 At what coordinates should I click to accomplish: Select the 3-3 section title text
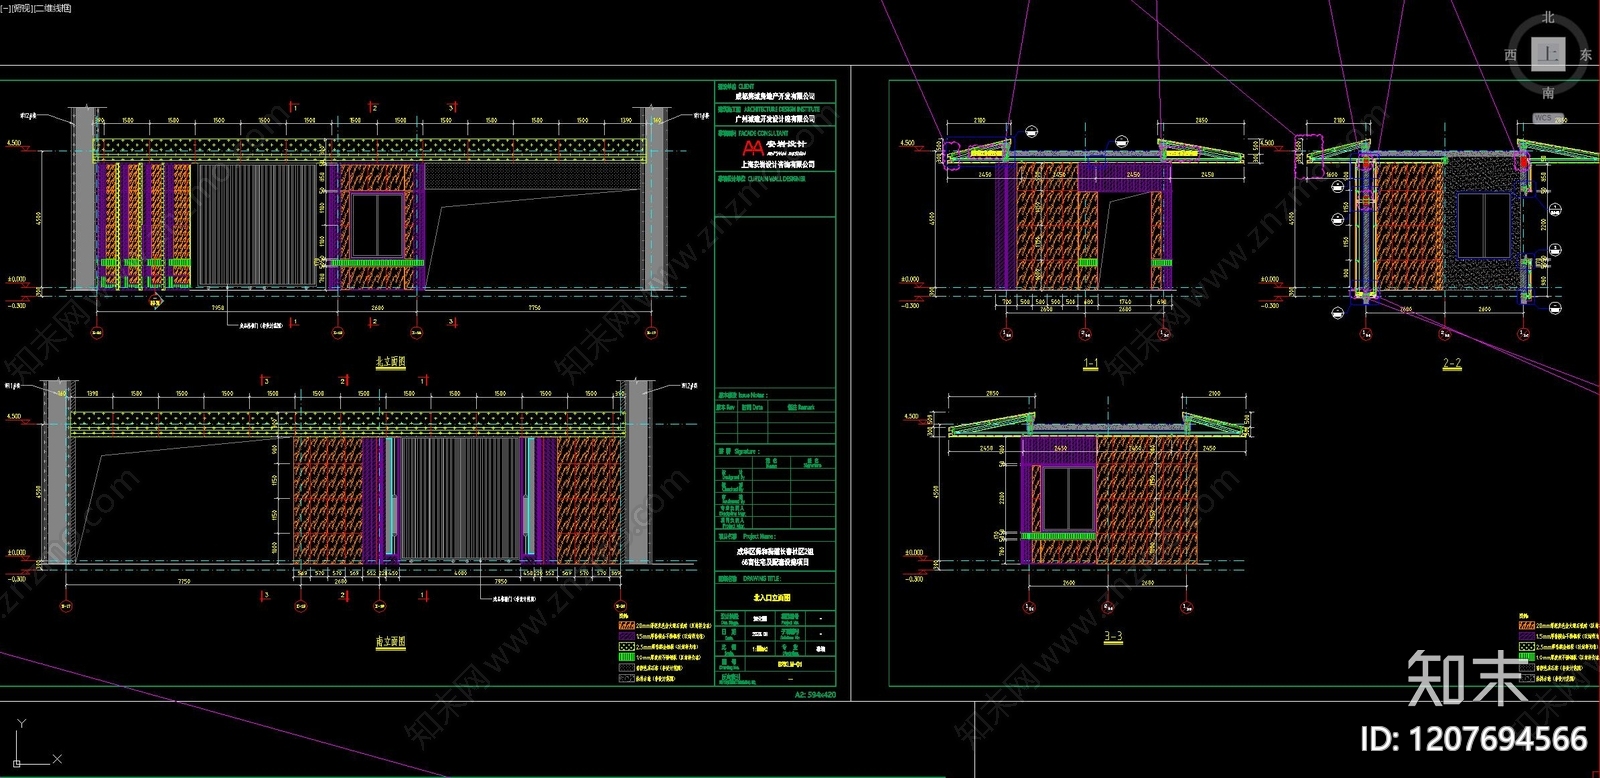pyautogui.click(x=1113, y=636)
